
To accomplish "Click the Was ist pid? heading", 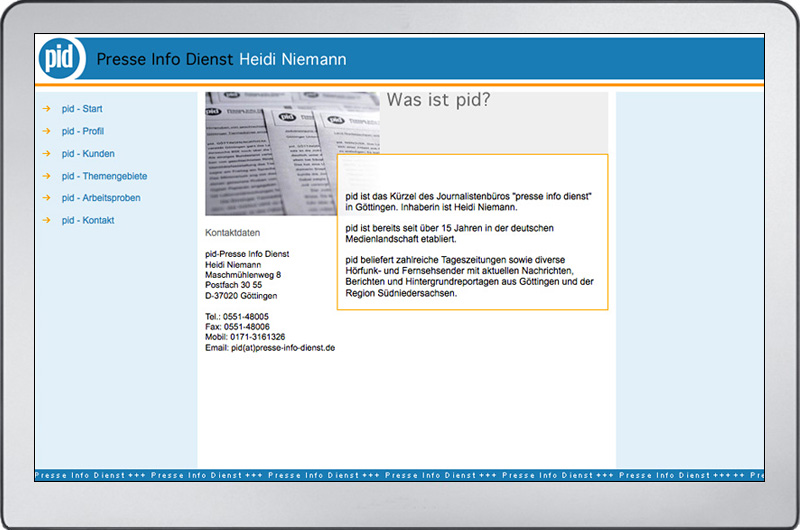I will [x=438, y=100].
